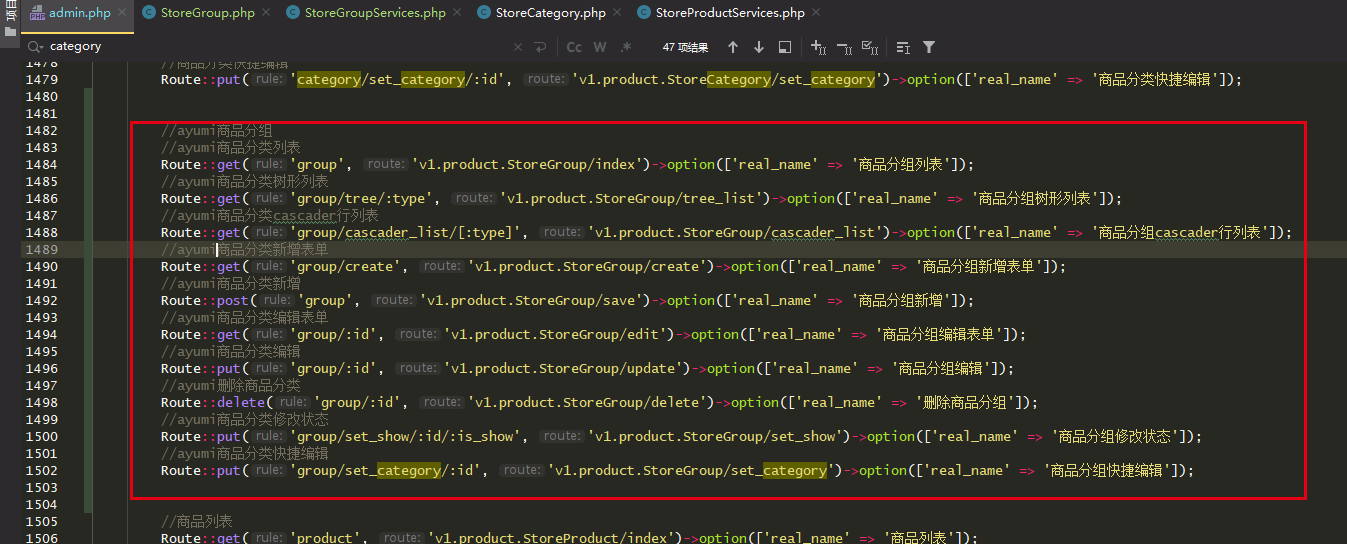Viewport: 1347px width, 544px height.
Task: Go to next occurrence arrow
Action: pos(759,46)
